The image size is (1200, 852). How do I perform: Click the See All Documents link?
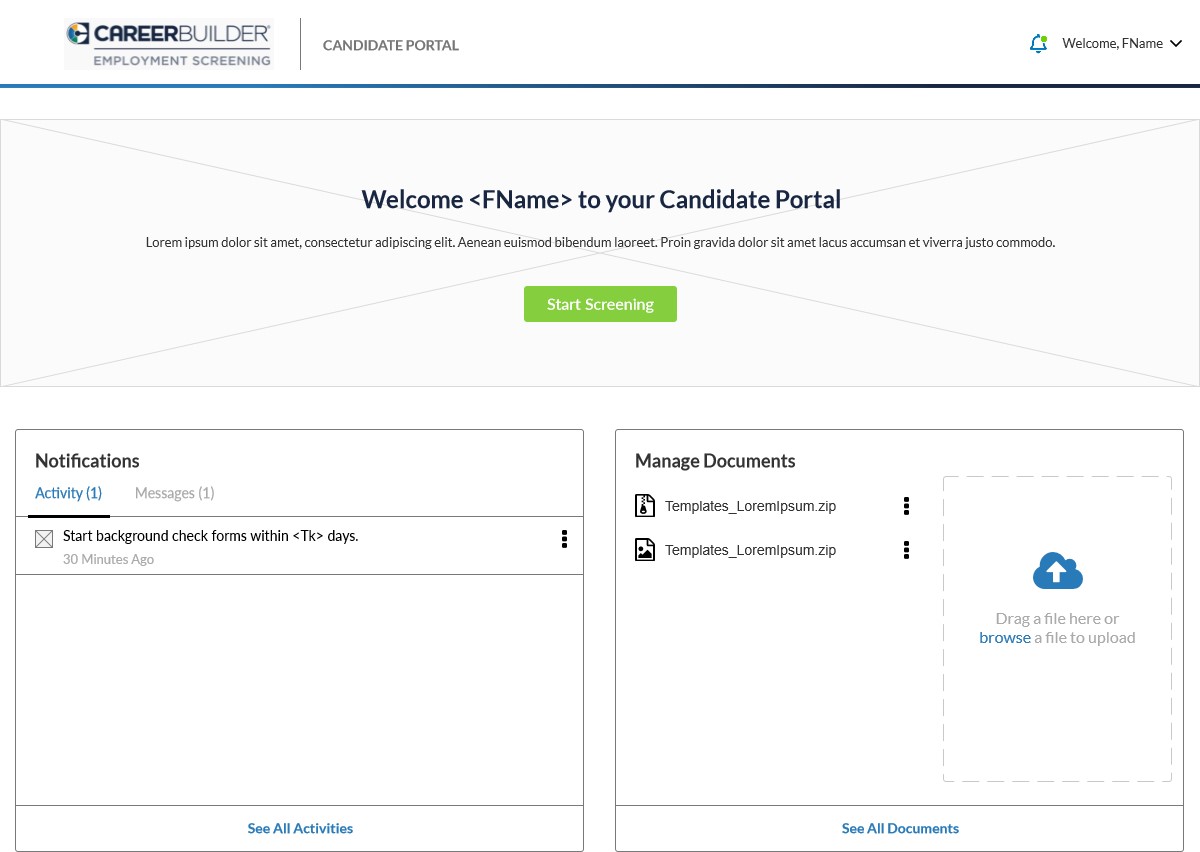pyautogui.click(x=900, y=828)
